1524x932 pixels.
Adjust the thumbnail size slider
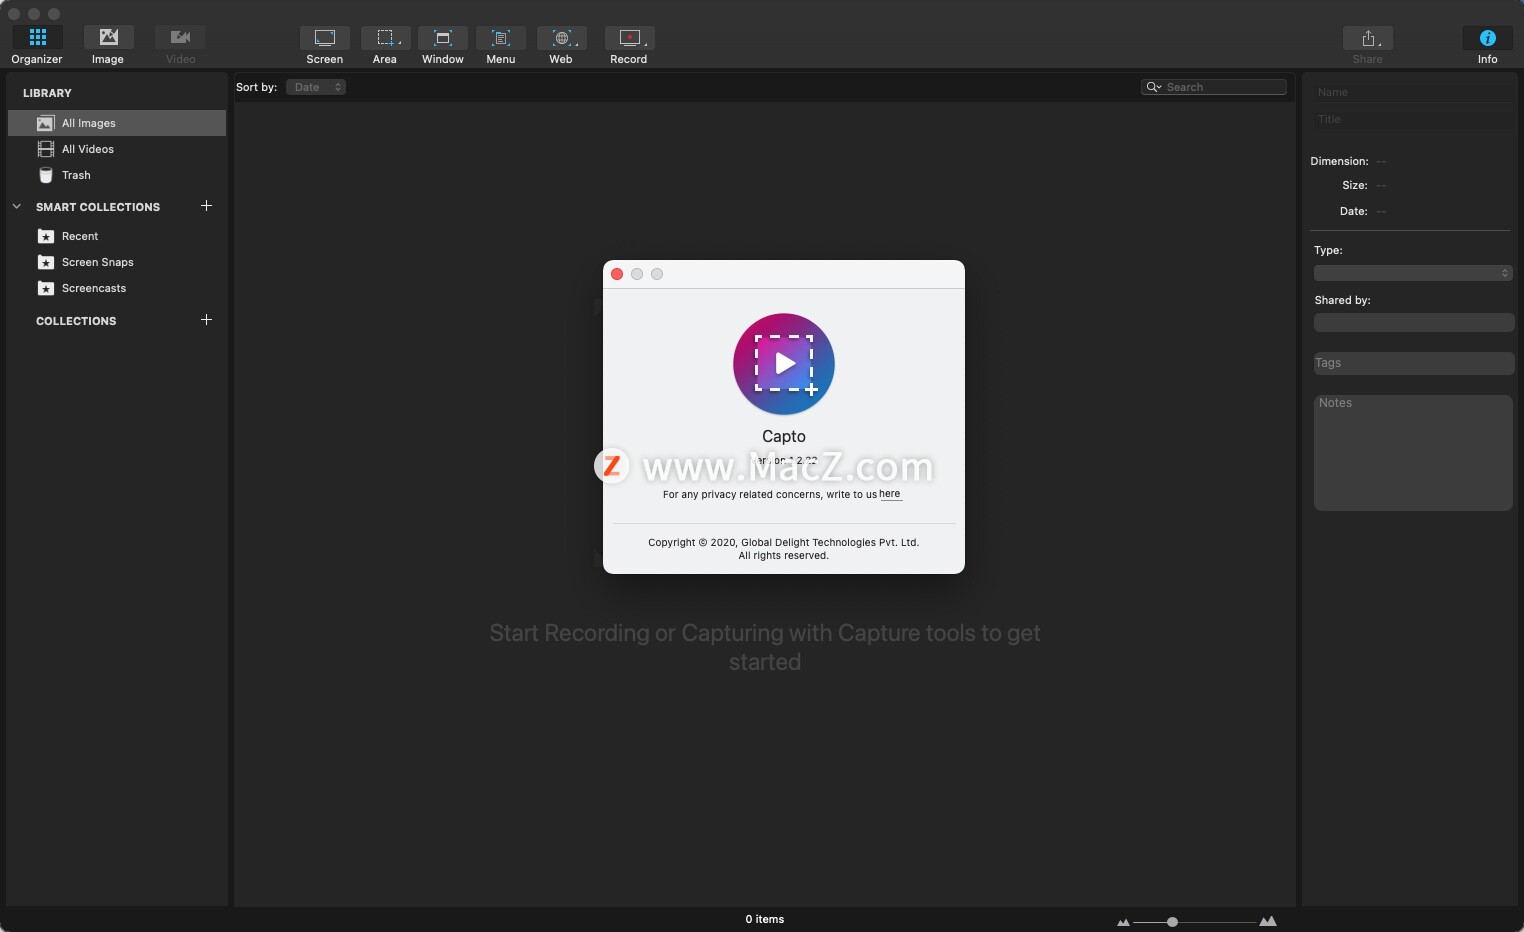pos(1172,922)
